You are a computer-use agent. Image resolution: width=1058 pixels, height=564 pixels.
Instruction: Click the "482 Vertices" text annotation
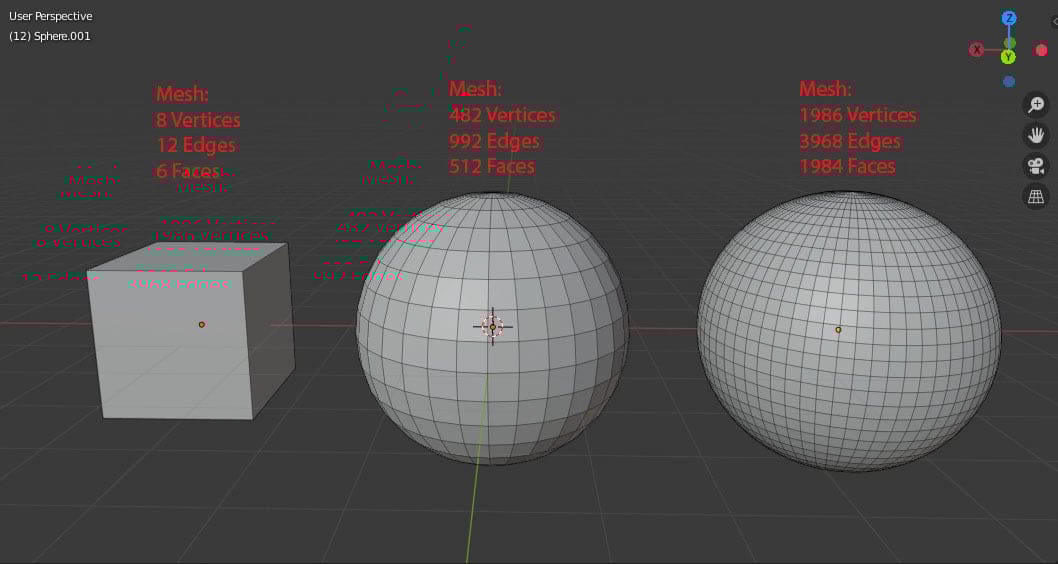tap(502, 115)
